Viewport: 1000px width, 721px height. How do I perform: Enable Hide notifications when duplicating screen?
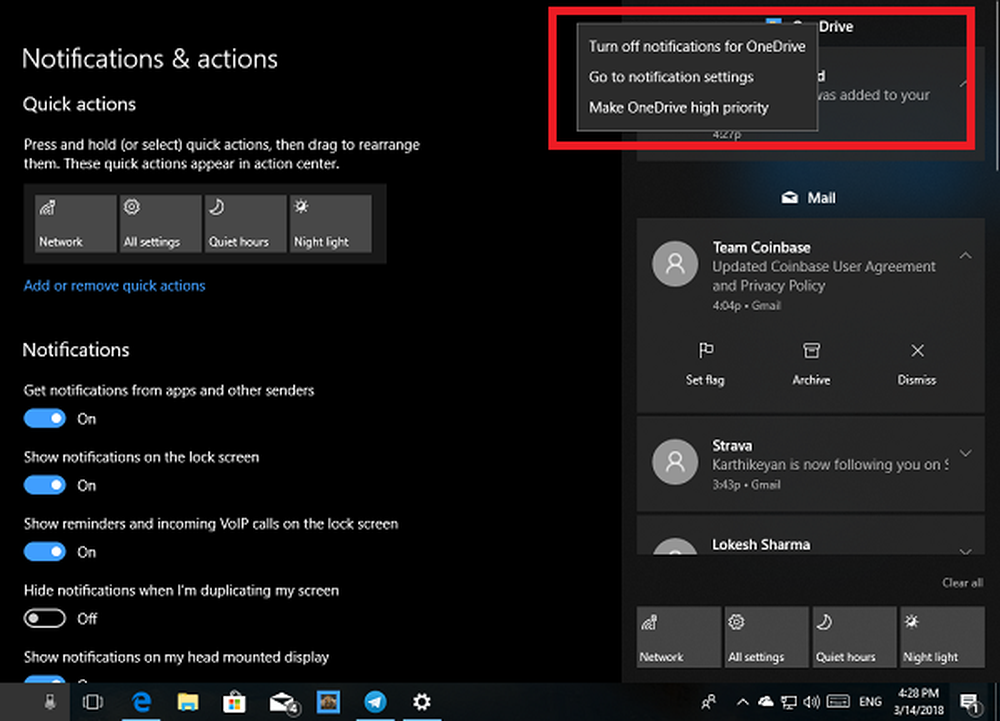pos(45,619)
